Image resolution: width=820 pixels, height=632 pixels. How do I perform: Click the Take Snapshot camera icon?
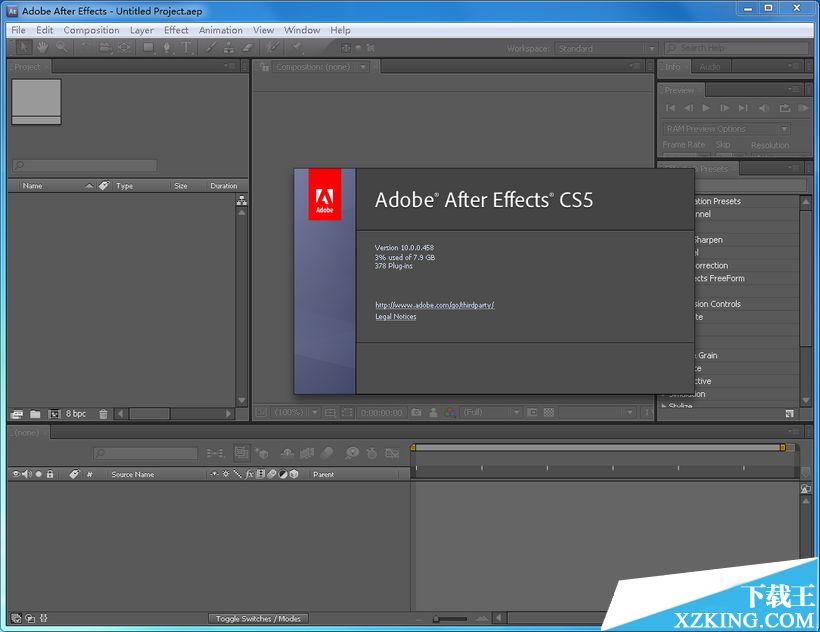[x=416, y=412]
